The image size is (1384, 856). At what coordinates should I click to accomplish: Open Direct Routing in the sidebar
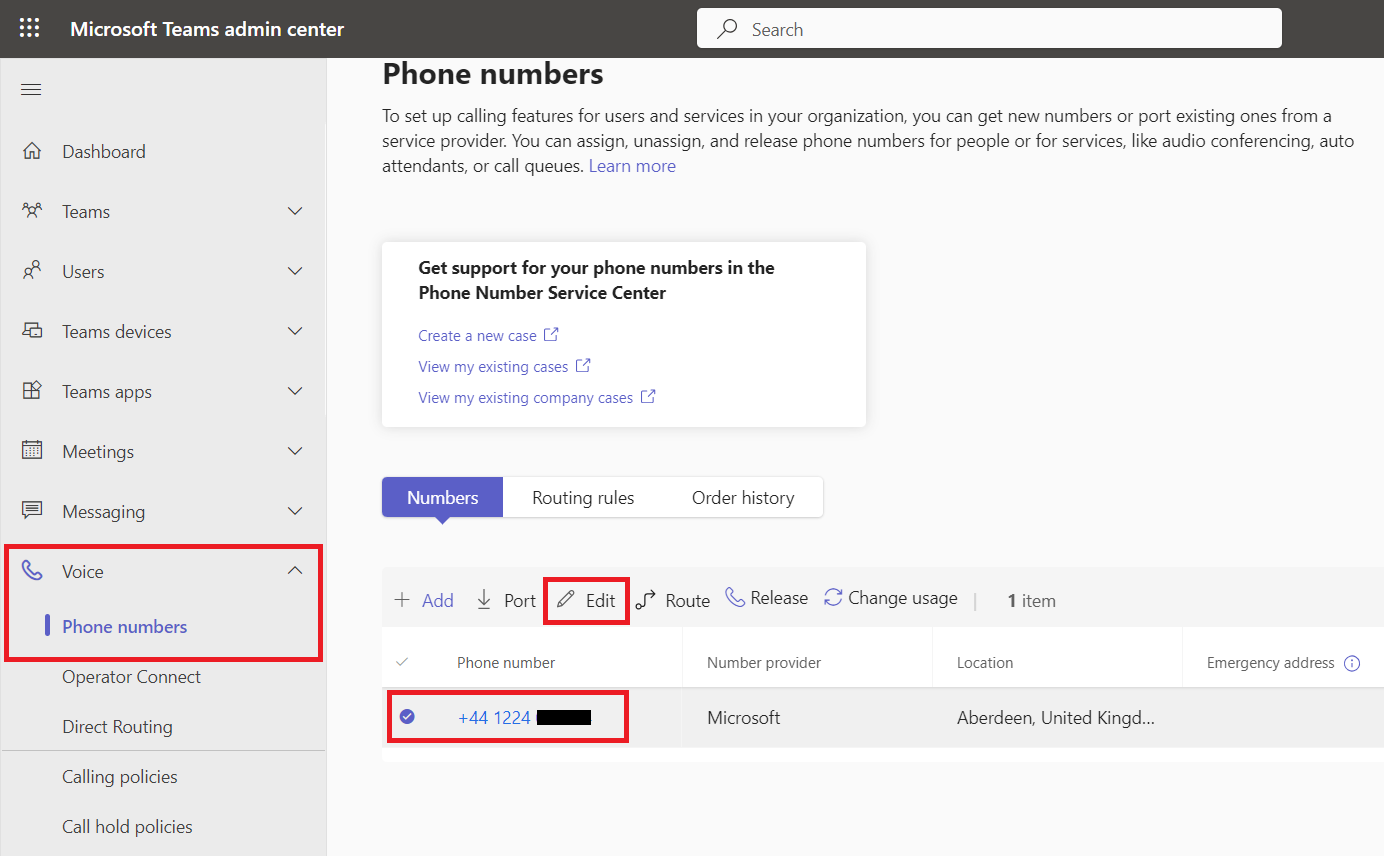[x=117, y=727]
